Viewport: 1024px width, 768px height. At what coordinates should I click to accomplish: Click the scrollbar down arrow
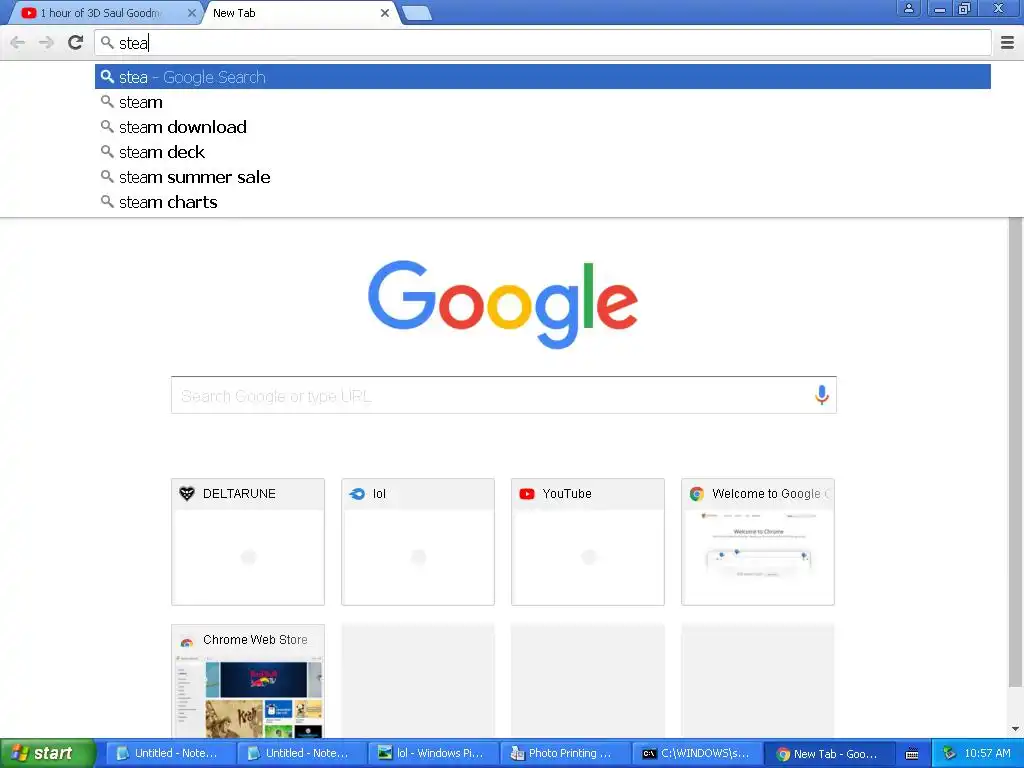click(x=1015, y=729)
